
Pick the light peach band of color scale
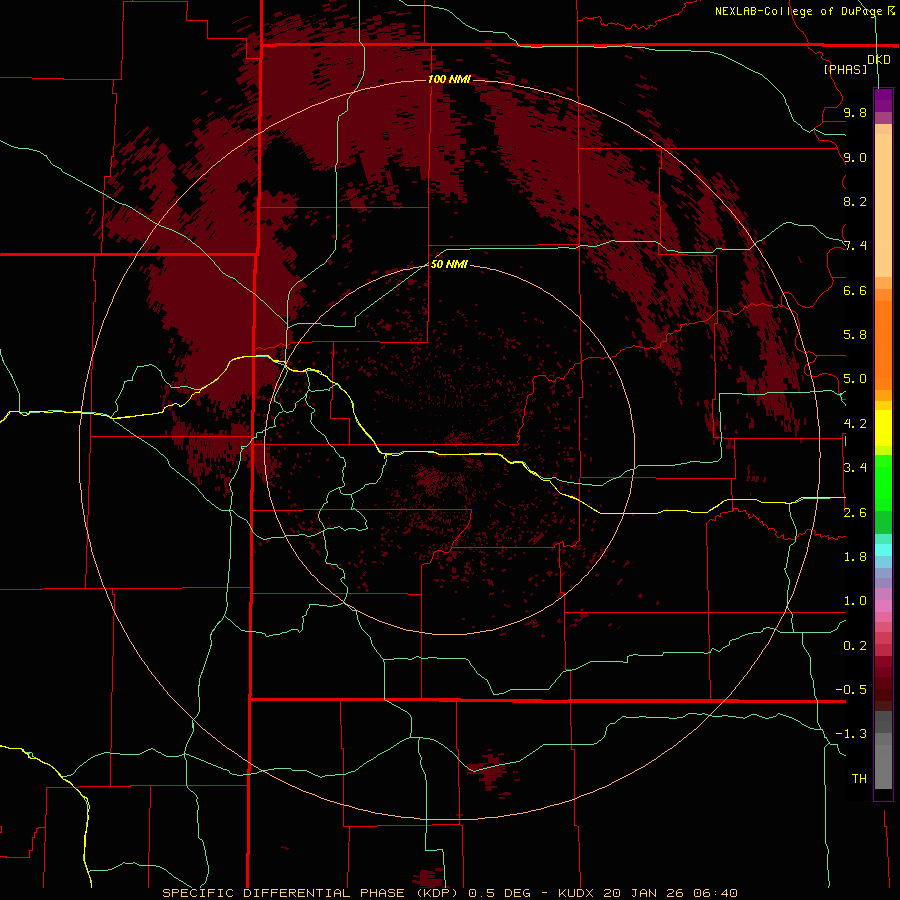(x=883, y=205)
